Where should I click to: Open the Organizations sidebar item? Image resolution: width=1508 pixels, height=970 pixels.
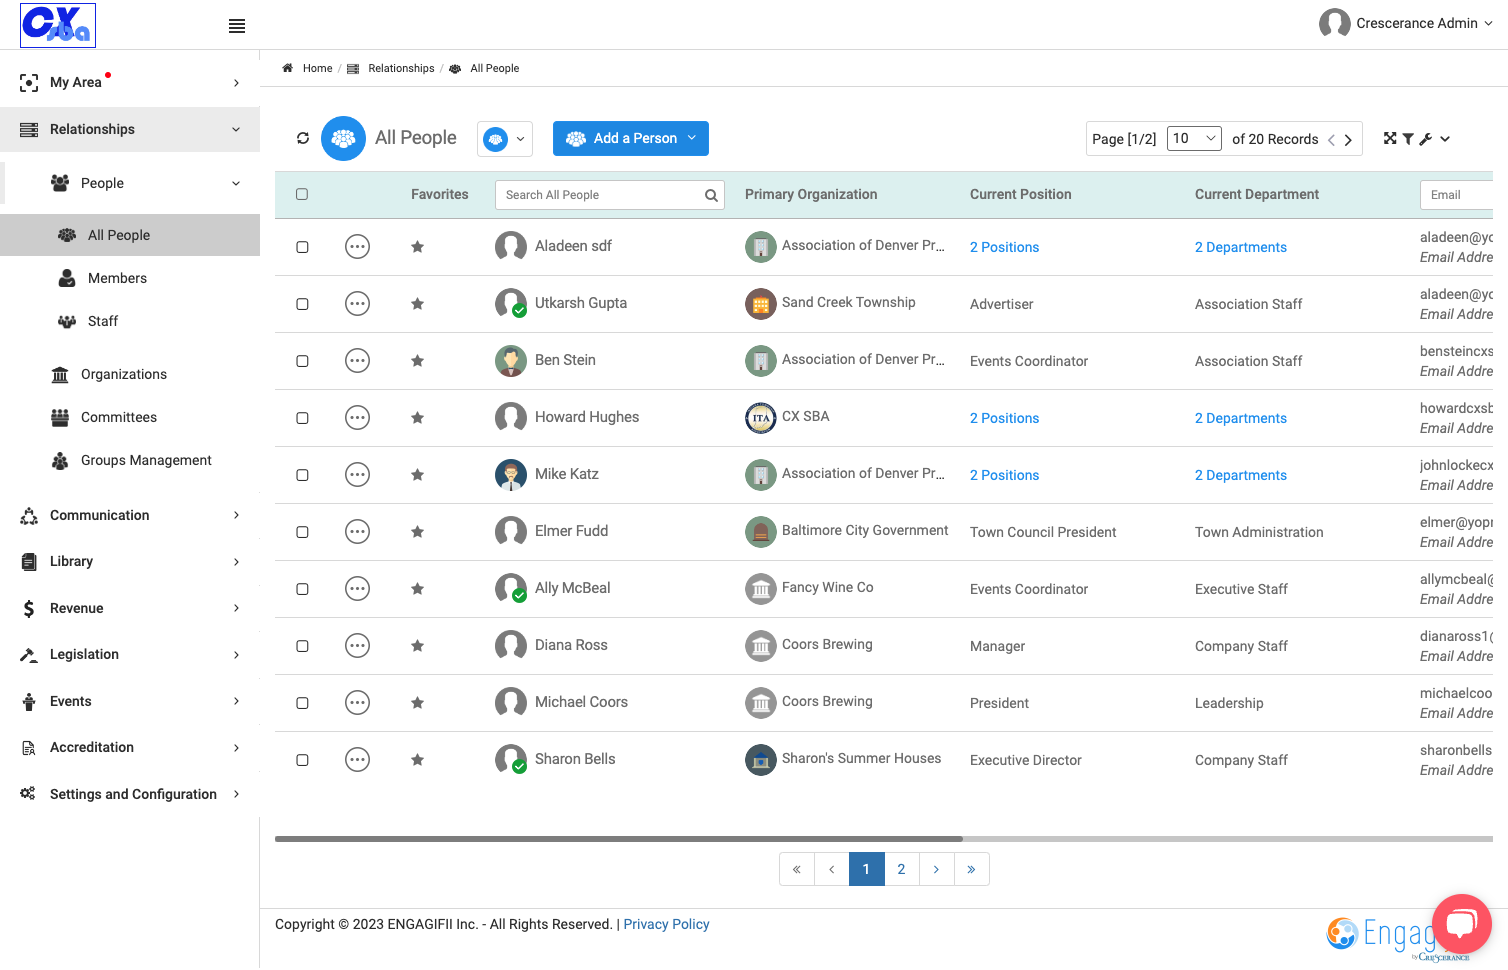click(x=124, y=374)
